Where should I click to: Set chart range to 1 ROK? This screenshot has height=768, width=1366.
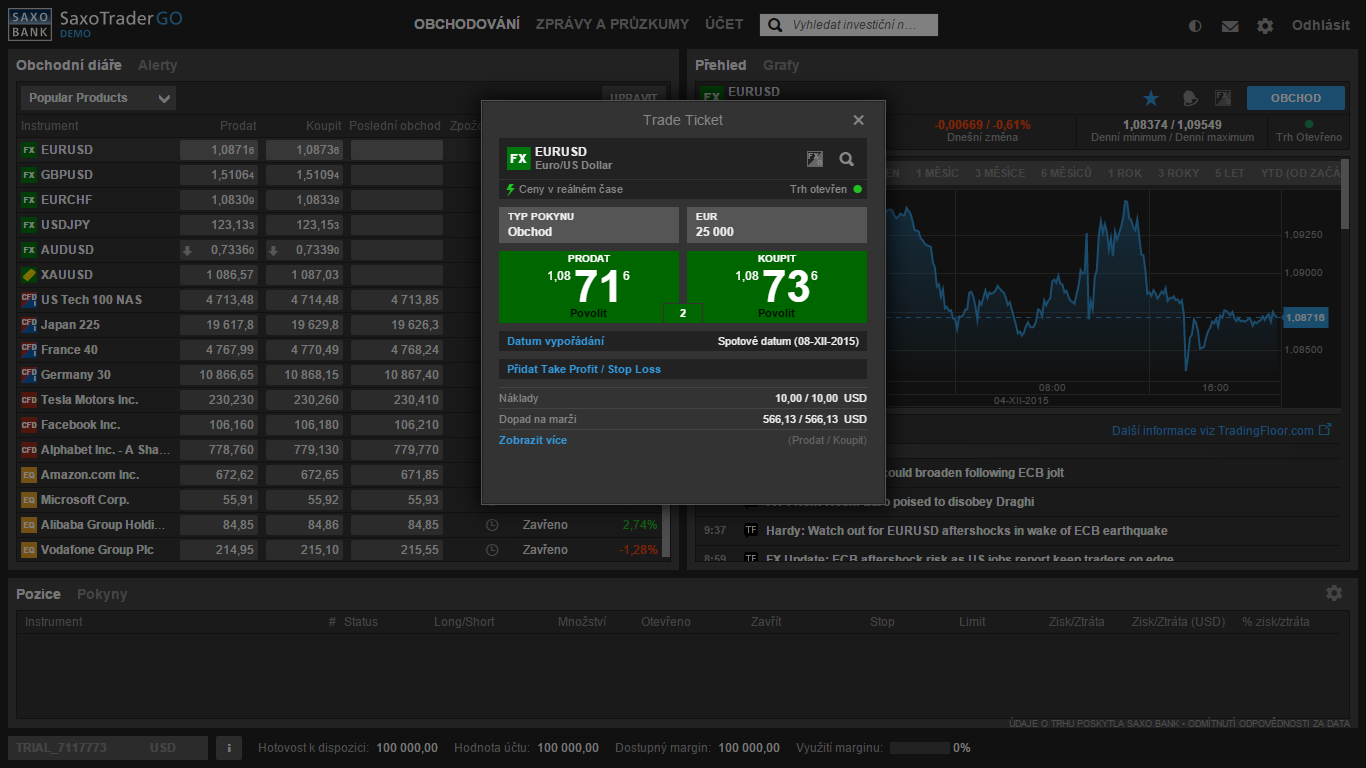coord(1124,173)
